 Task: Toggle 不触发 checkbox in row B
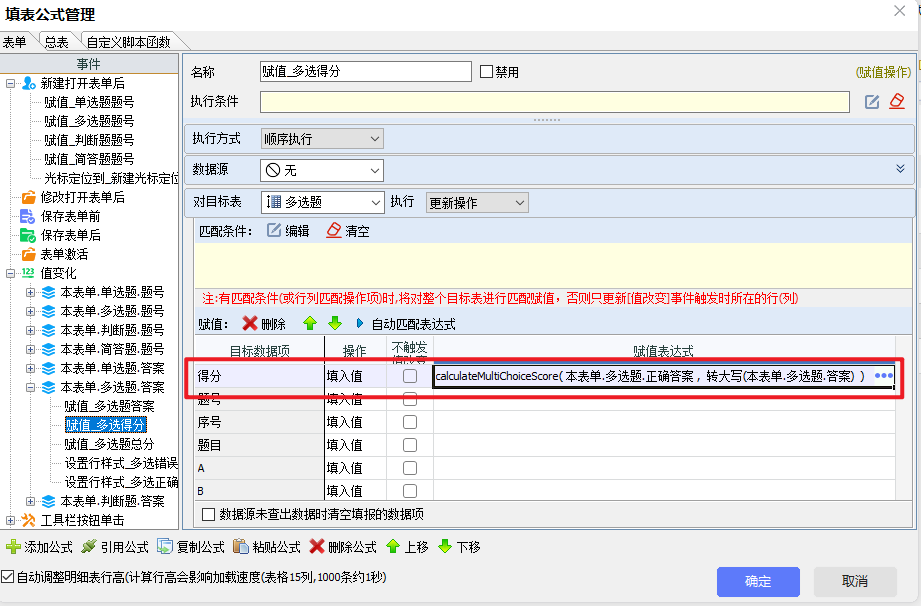tap(410, 491)
